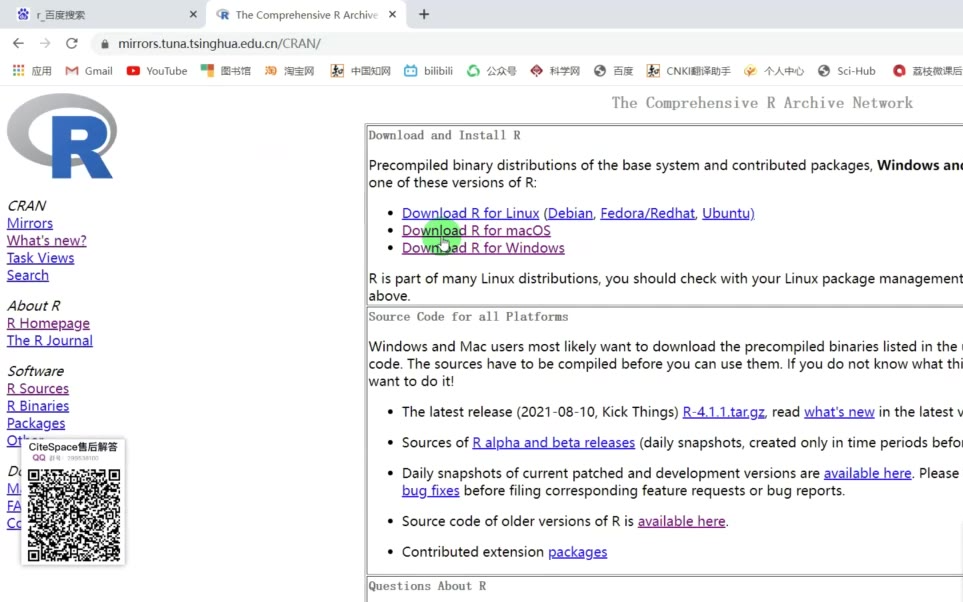Open older versions available here link
Image resolution: width=963 pixels, height=602 pixels.
coord(681,521)
